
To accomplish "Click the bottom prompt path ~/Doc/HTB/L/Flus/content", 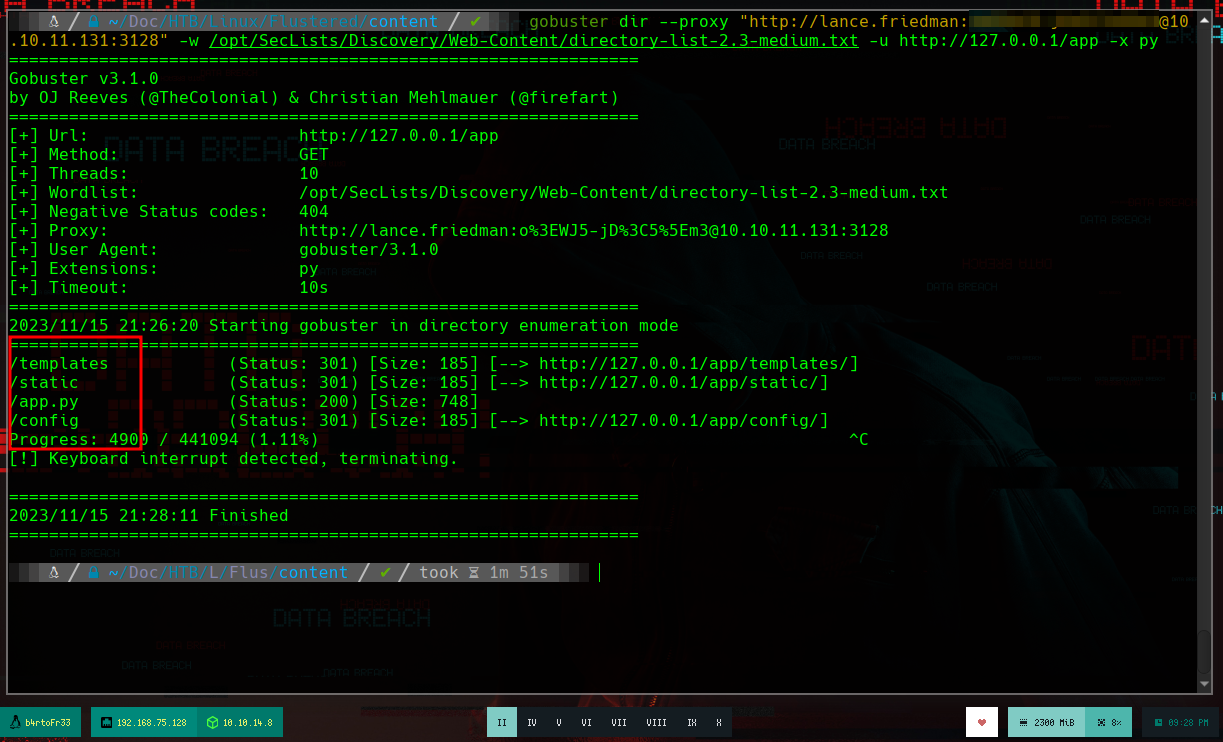I will click(x=228, y=573).
